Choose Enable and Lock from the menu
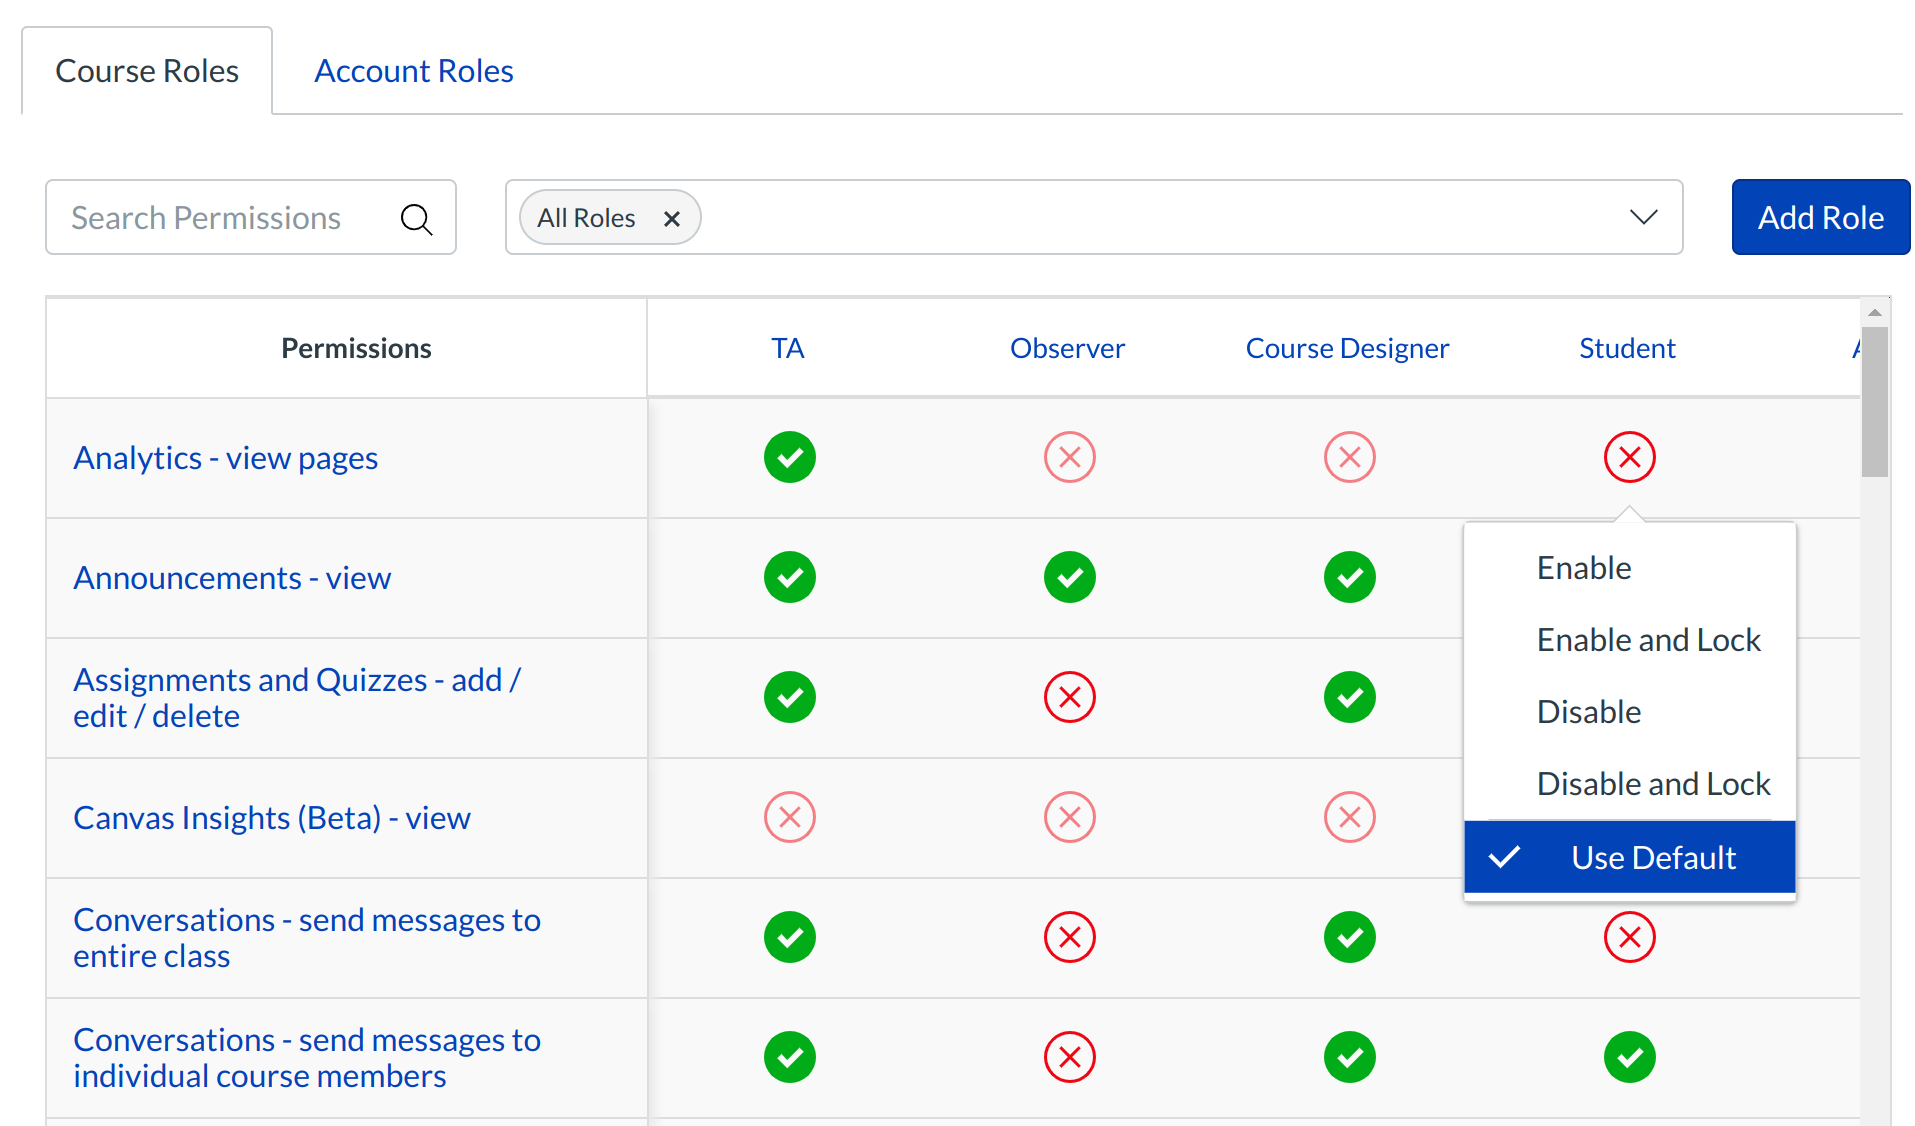Viewport: 1915px width, 1126px height. tap(1648, 640)
